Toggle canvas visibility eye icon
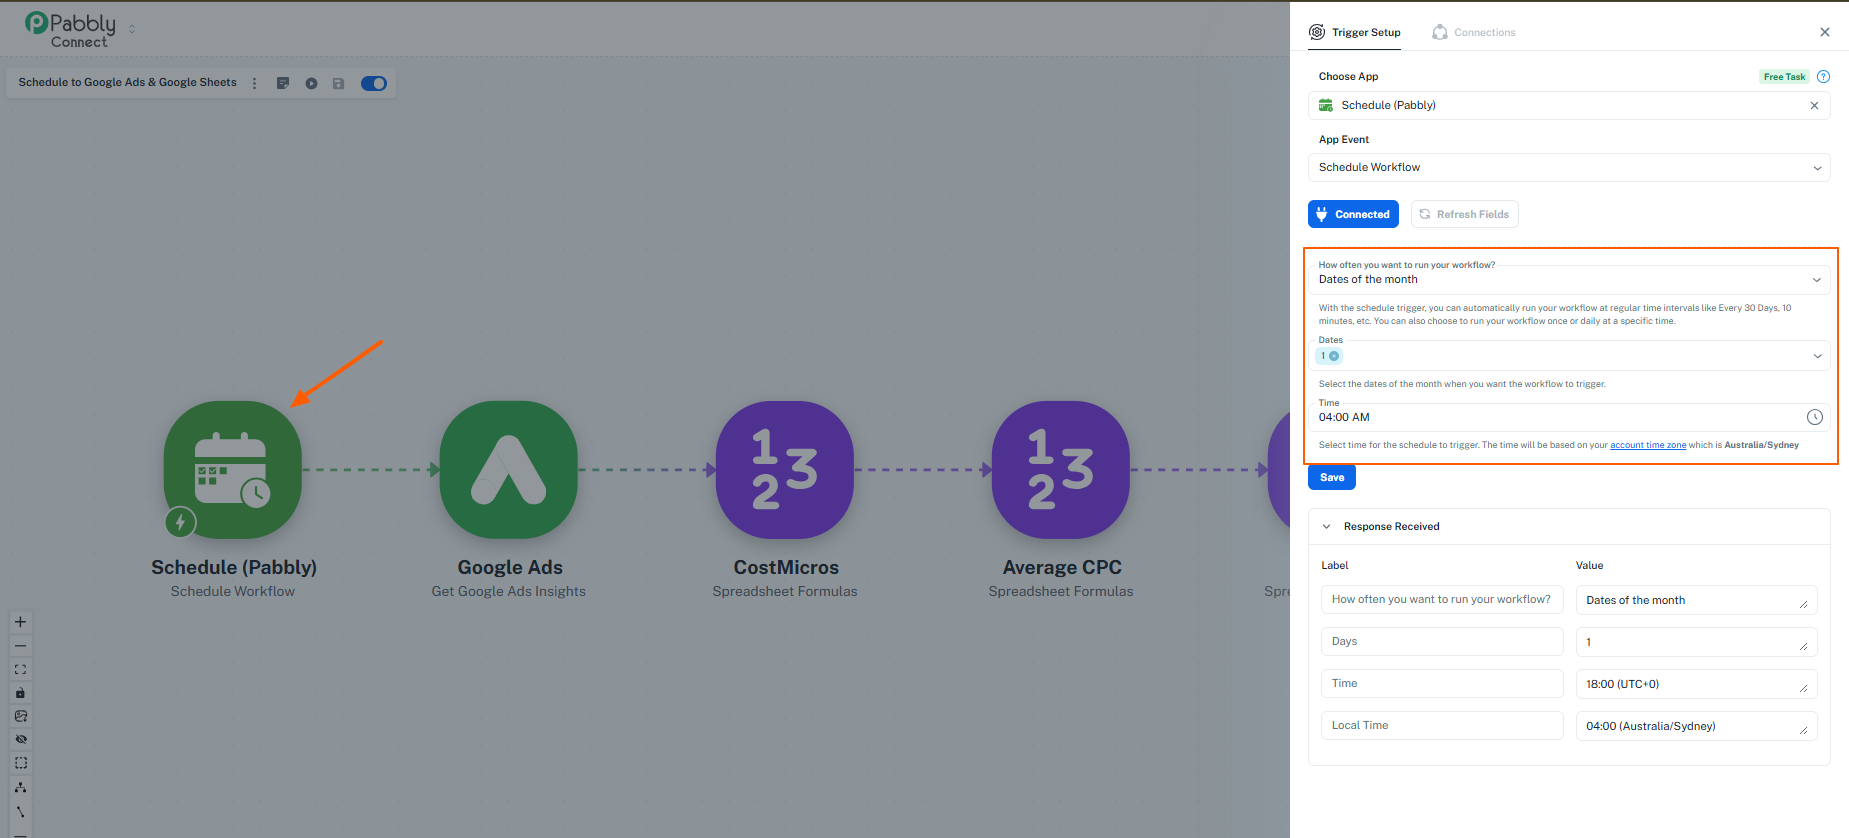 [x=20, y=739]
